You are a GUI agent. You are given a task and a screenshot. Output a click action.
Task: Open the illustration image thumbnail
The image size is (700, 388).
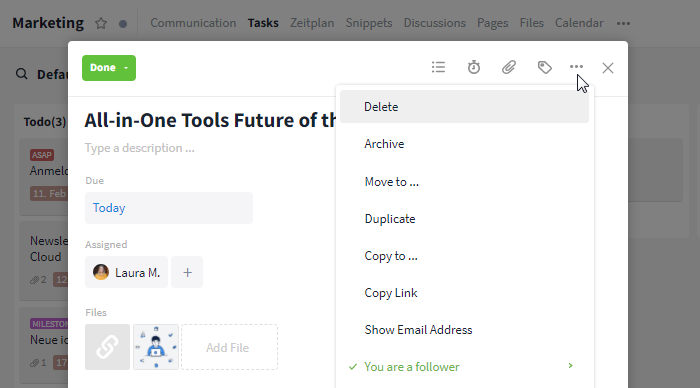[156, 347]
